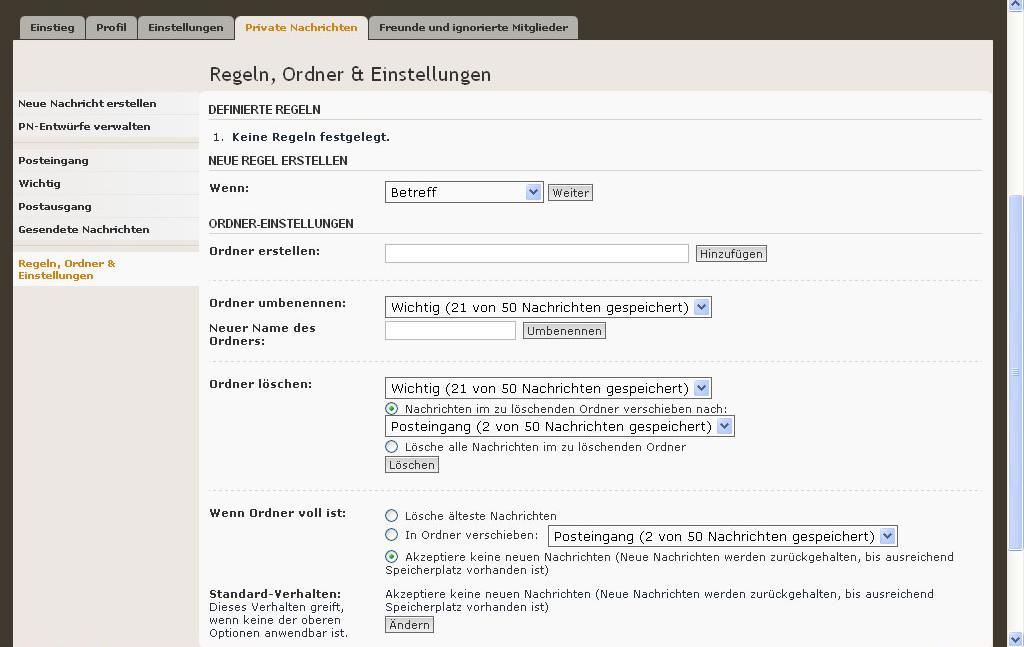Expand the Ordner löschen folder dropdown
Image resolution: width=1024 pixels, height=647 pixels.
pos(548,388)
